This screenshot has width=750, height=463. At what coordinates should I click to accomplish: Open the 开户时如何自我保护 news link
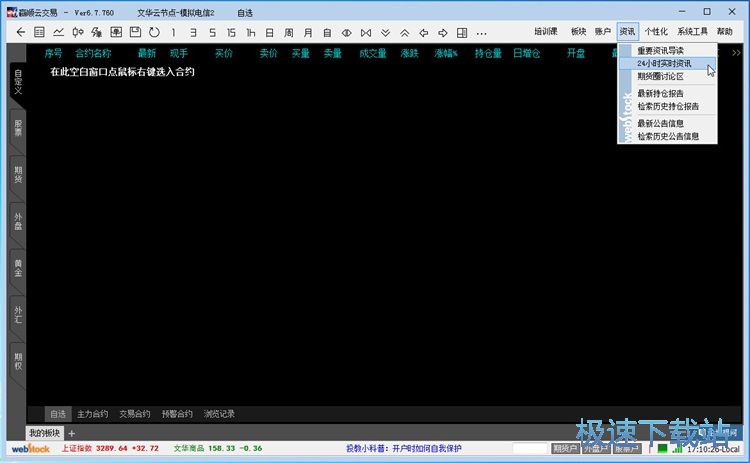pyautogui.click(x=427, y=449)
